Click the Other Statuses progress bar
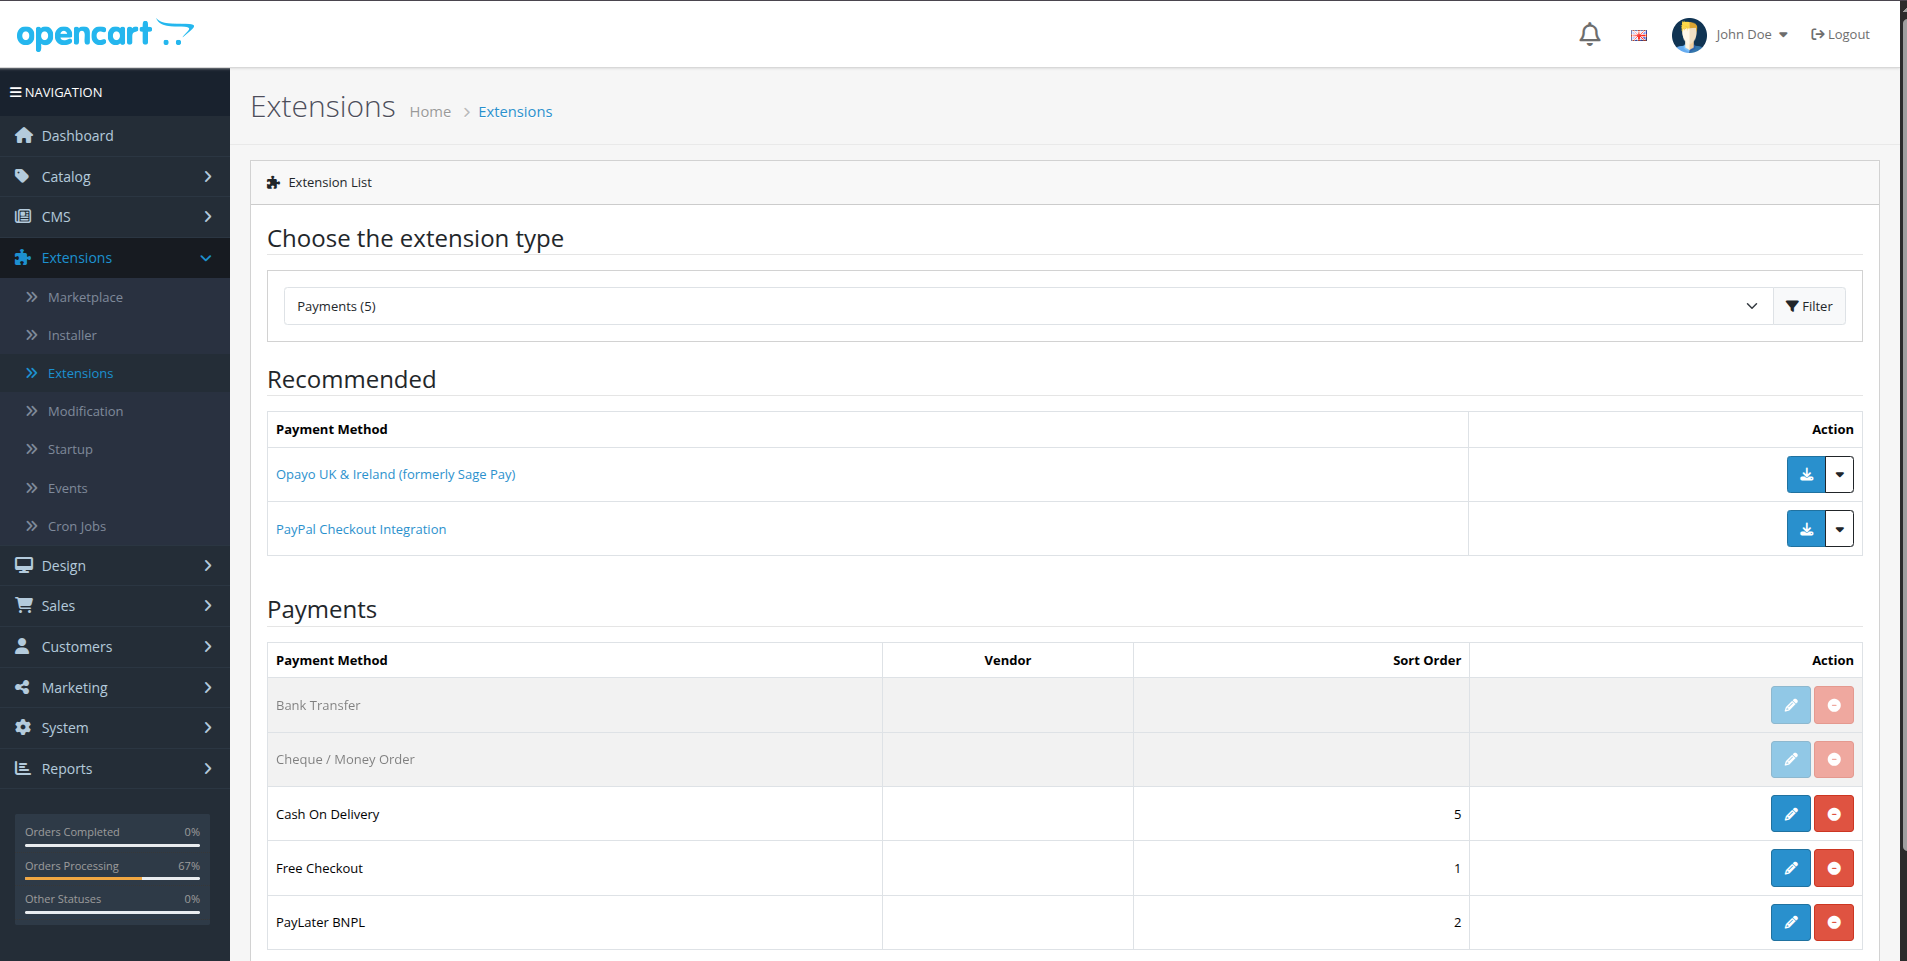 112,912
